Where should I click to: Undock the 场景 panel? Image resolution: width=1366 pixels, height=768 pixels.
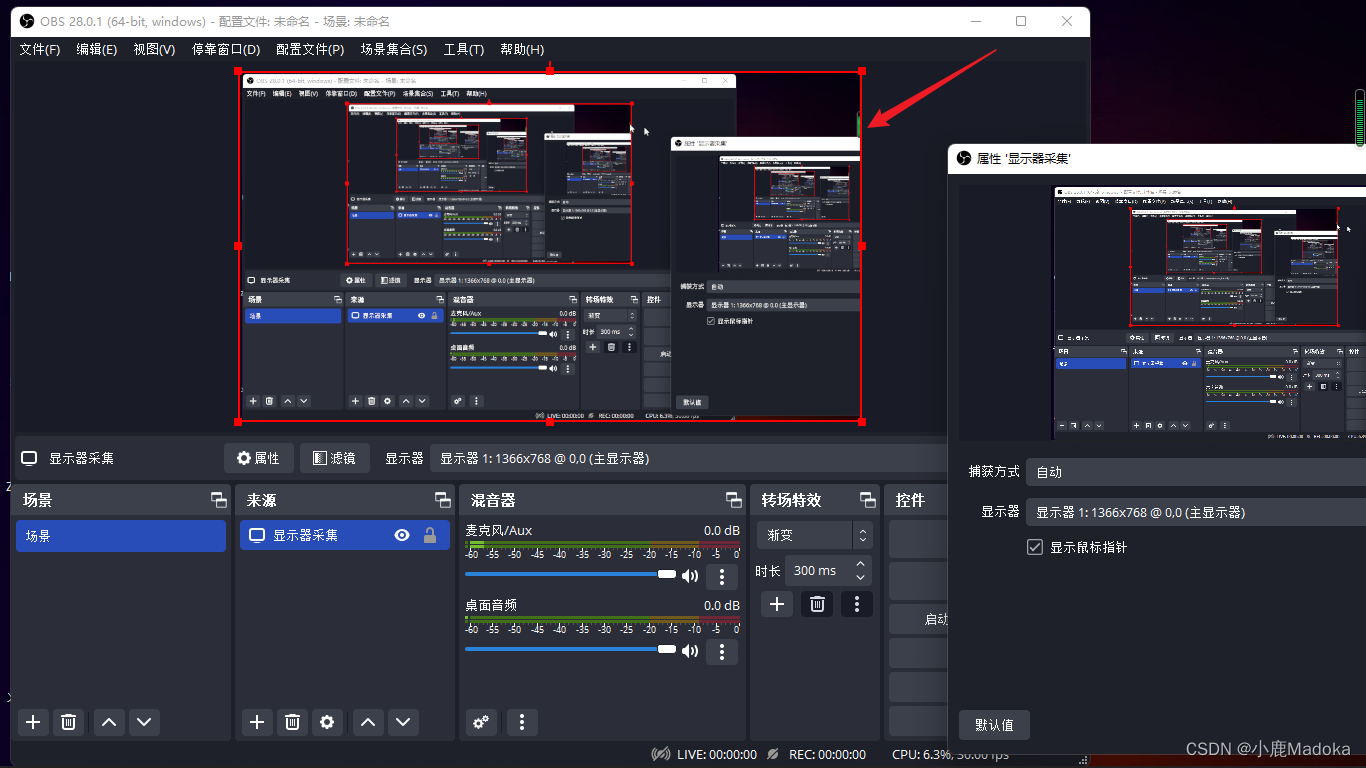(218, 500)
